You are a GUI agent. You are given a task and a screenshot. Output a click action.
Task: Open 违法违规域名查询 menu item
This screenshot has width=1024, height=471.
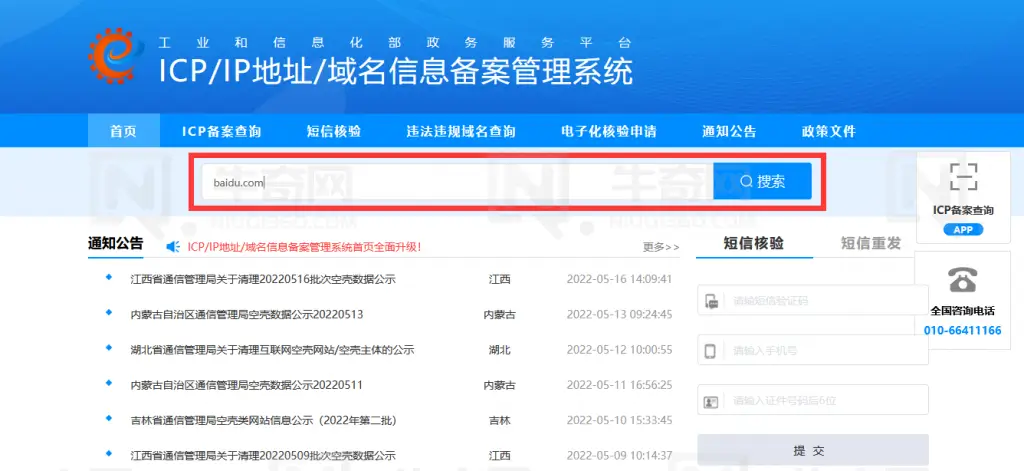tap(460, 131)
